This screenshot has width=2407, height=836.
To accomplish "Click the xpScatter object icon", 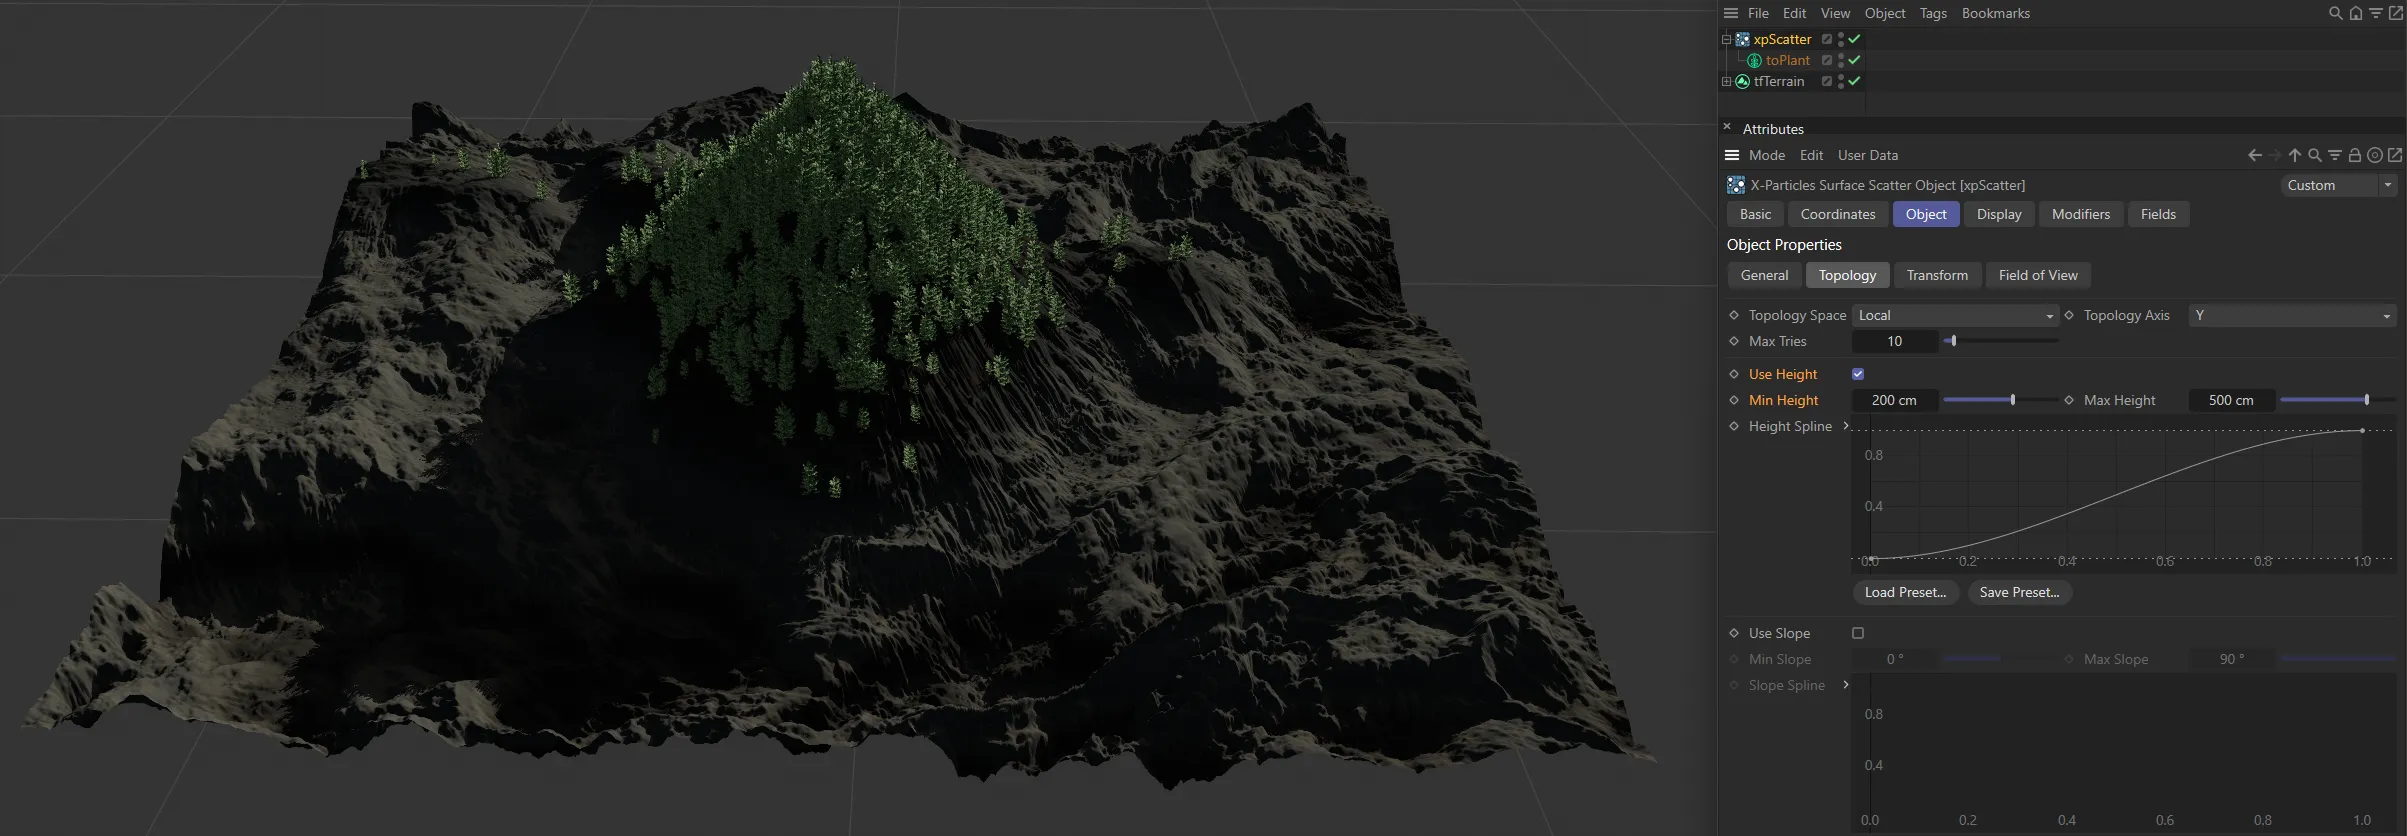I will [1742, 39].
